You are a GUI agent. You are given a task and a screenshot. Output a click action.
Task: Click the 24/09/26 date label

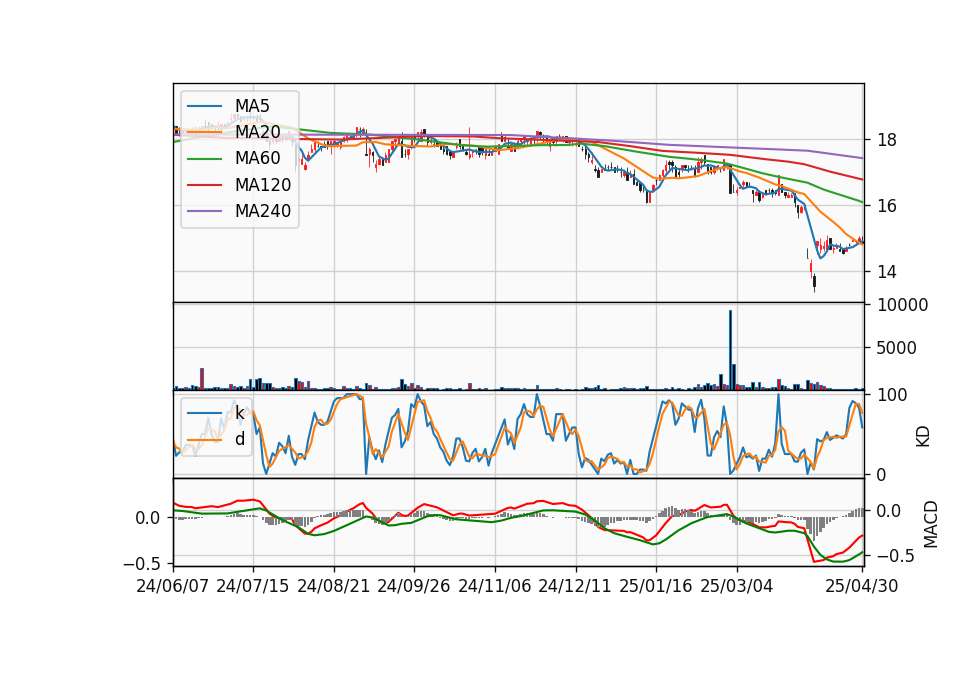pos(414,586)
